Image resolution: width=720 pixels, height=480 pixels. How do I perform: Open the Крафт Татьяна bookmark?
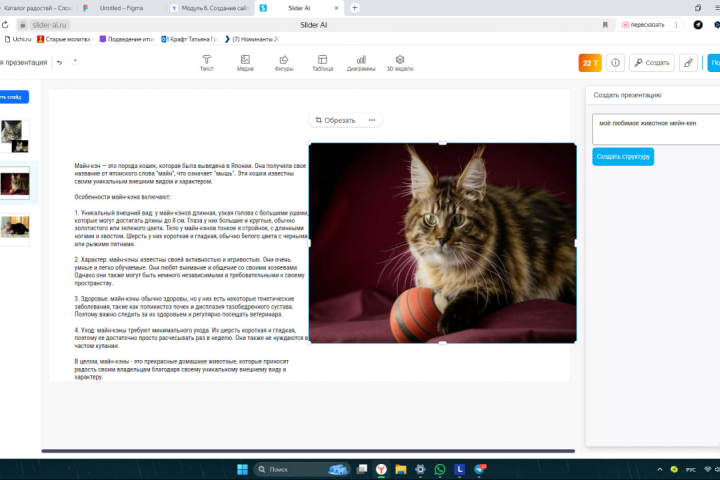click(189, 39)
